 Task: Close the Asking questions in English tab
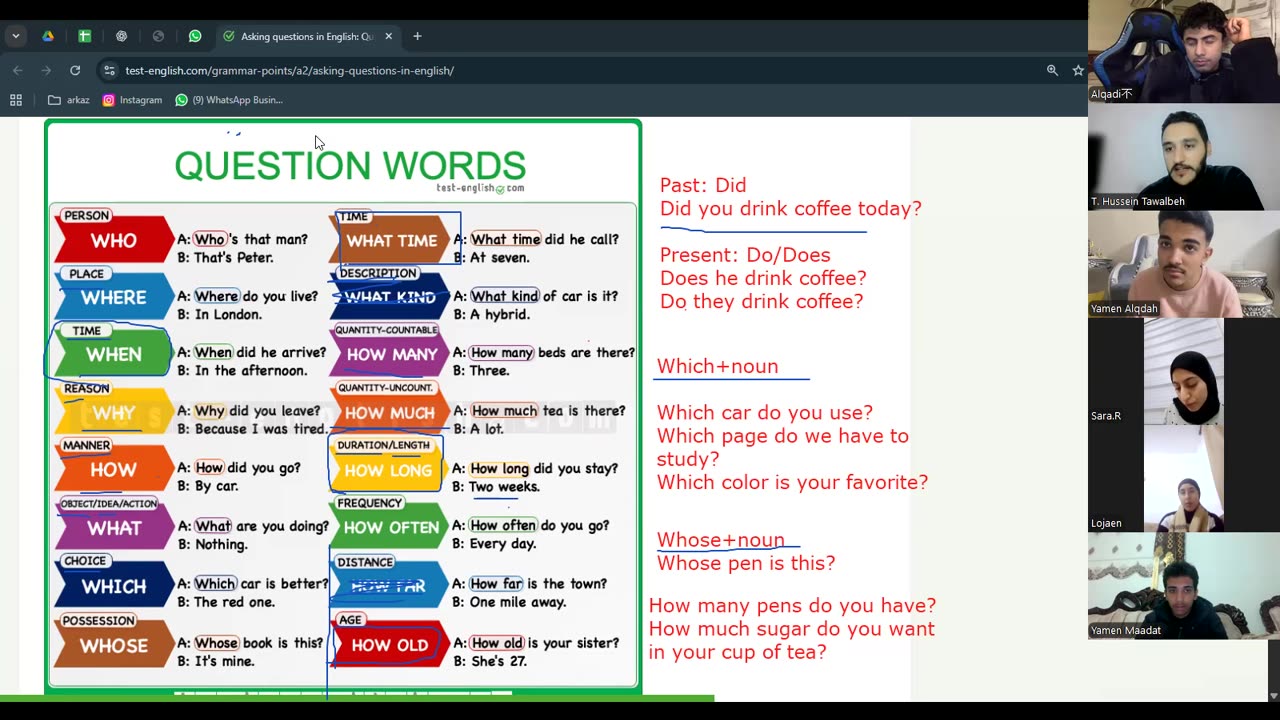[388, 36]
